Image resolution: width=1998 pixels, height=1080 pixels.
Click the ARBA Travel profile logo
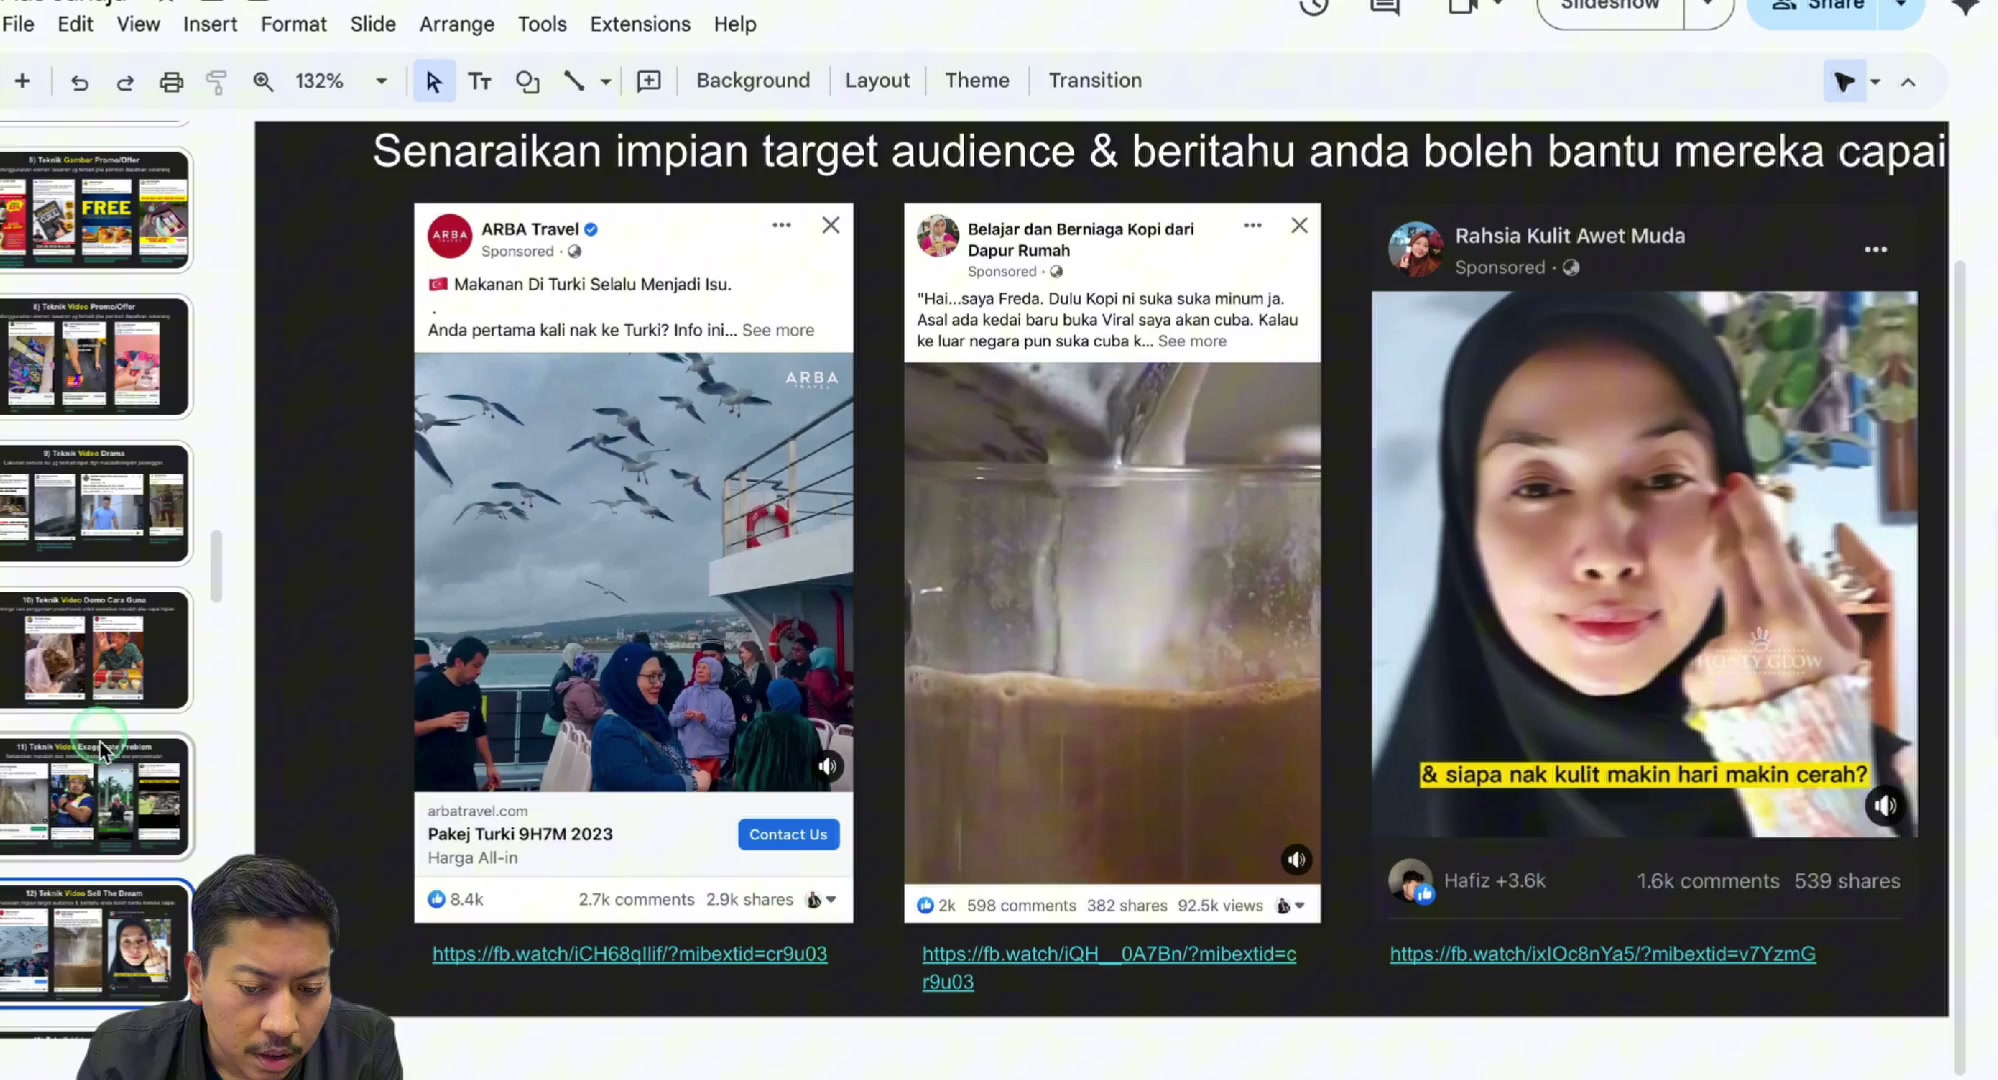click(x=450, y=236)
